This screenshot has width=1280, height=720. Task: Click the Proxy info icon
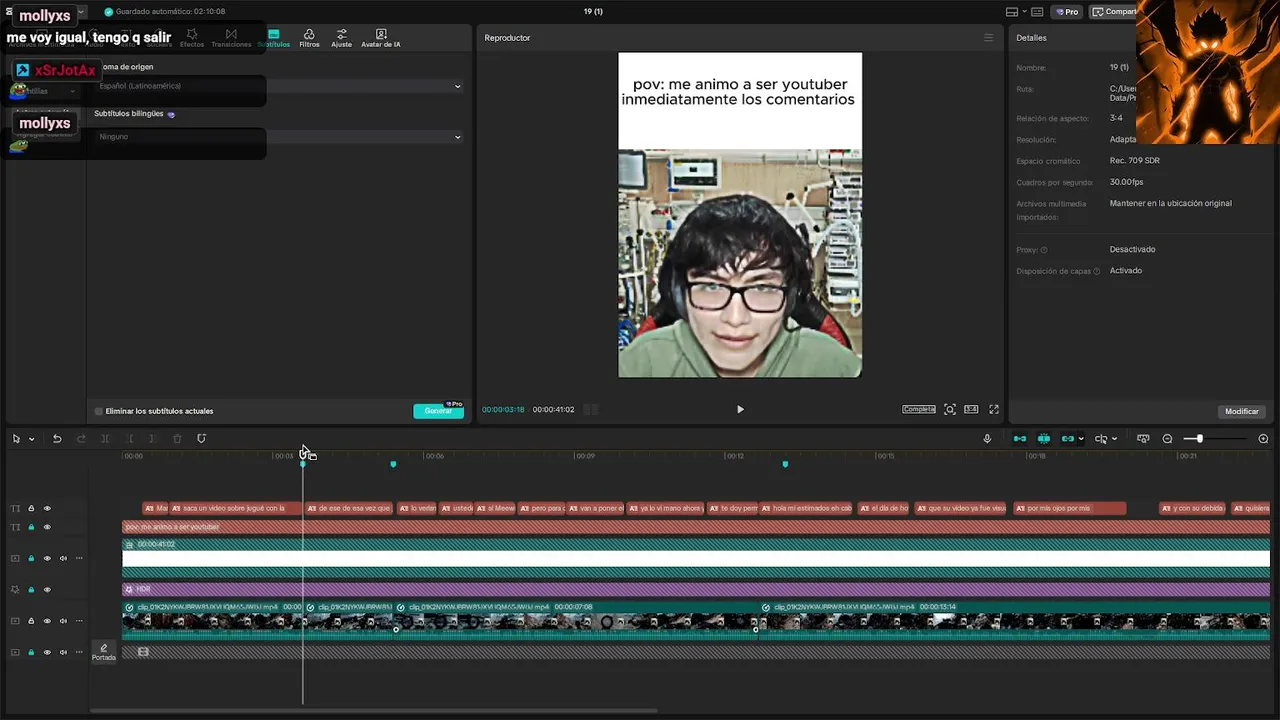point(1044,250)
